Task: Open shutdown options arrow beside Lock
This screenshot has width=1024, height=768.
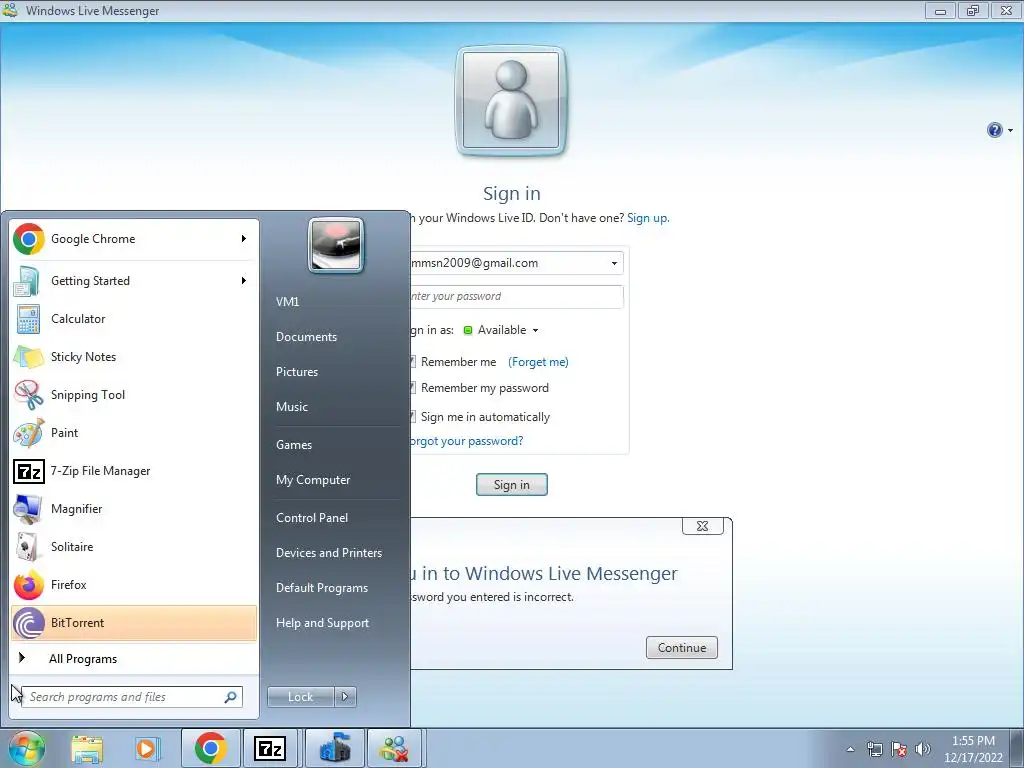Action: click(345, 697)
